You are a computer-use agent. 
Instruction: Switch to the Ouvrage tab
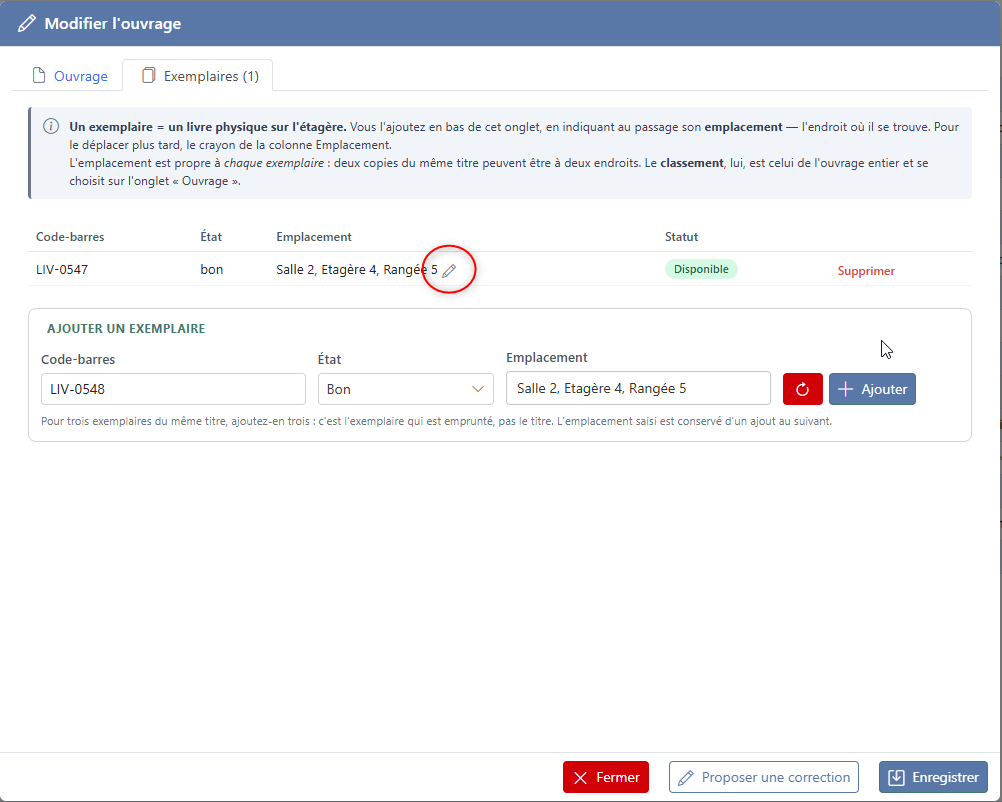[70, 75]
